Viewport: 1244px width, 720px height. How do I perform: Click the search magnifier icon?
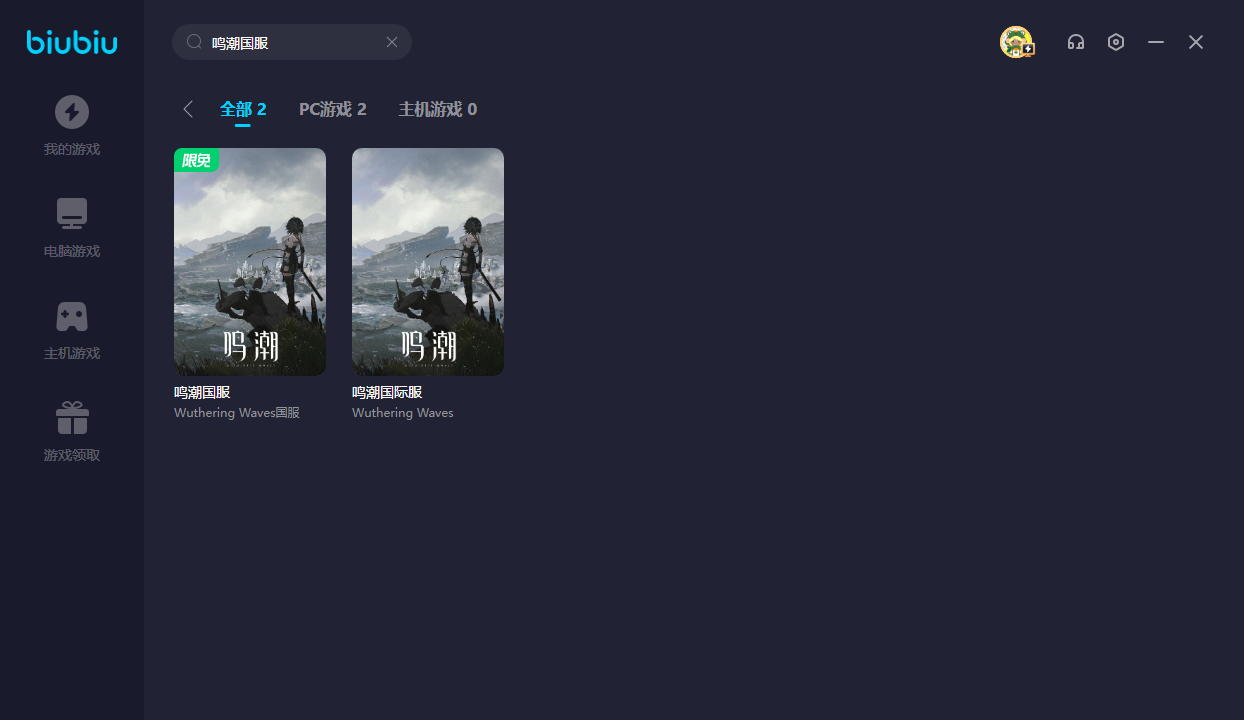(195, 42)
